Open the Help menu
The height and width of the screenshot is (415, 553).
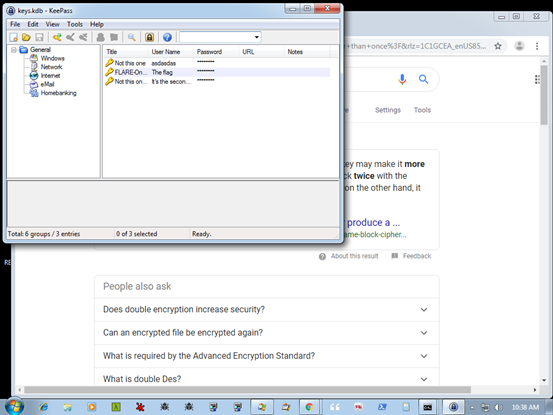(x=97, y=24)
